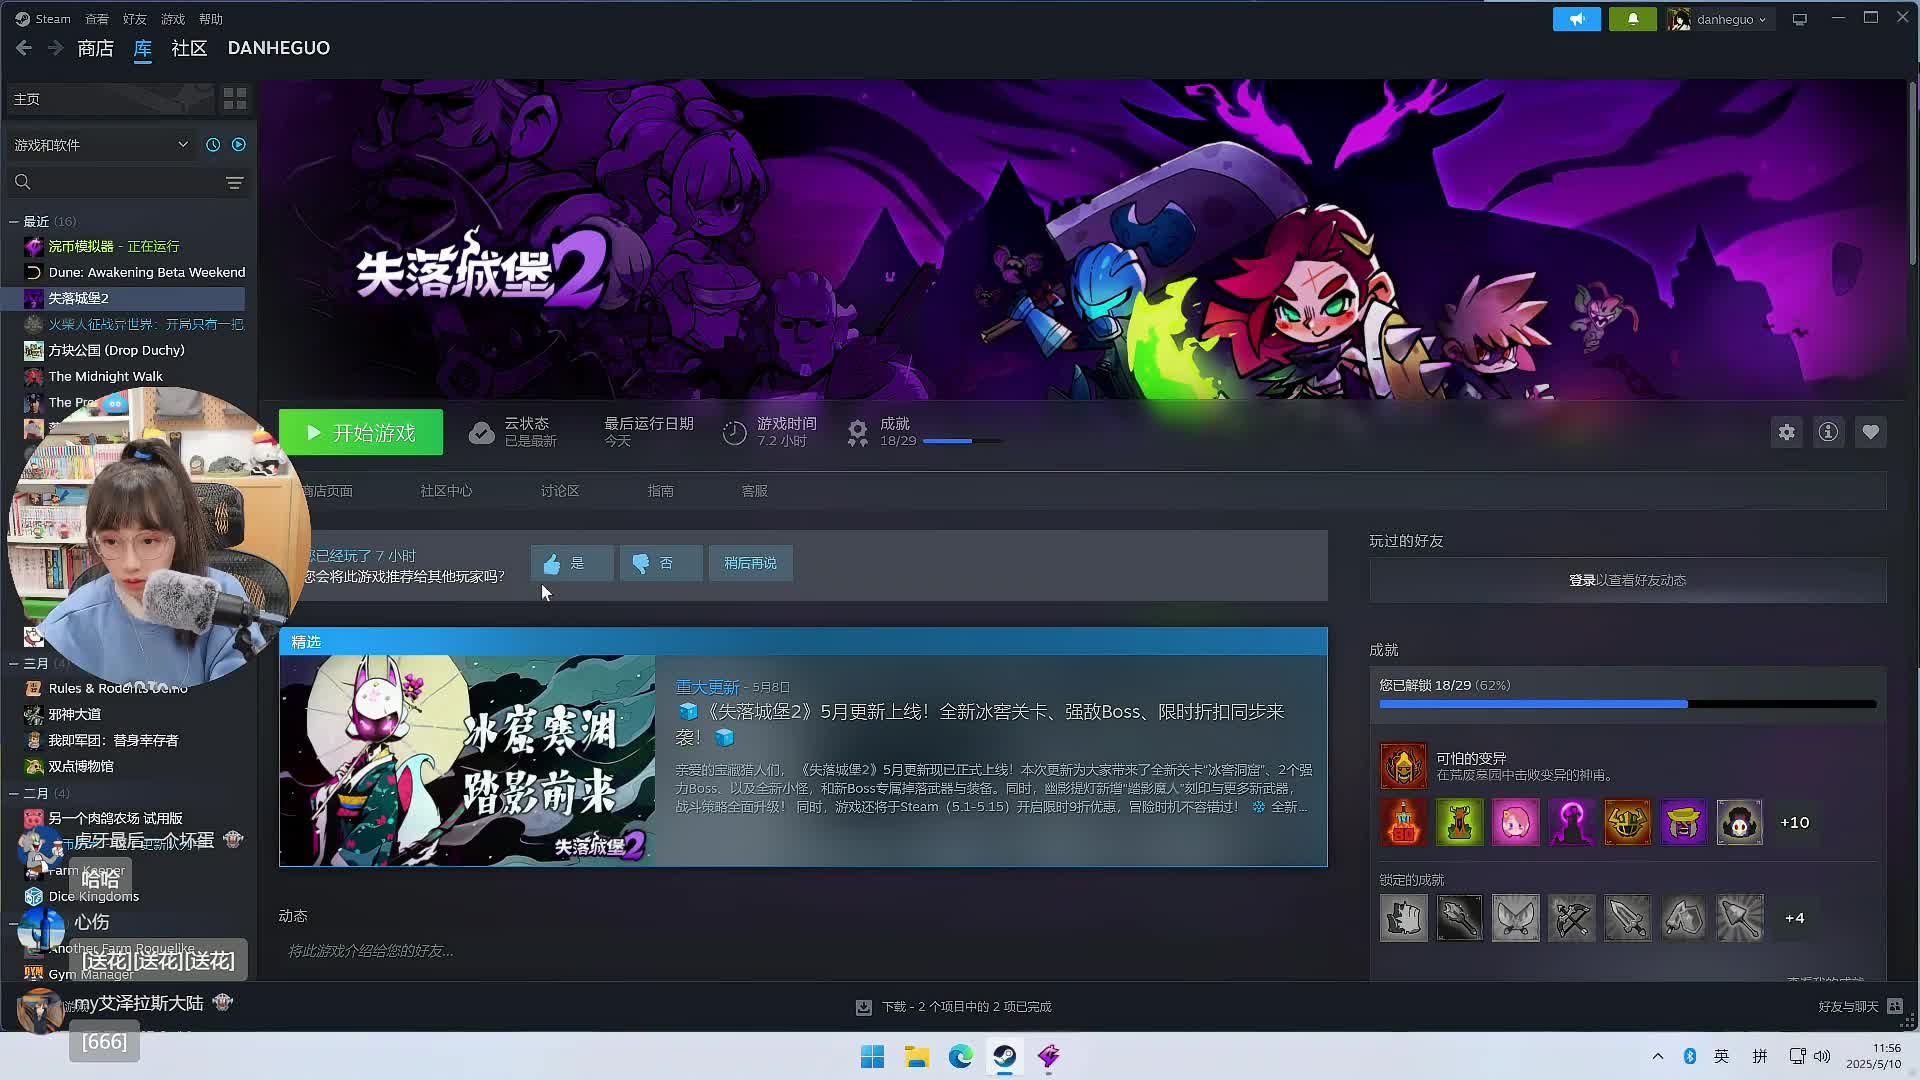Screen dimensions: 1920x1080
Task: Open advanced filter options icon
Action: [x=234, y=182]
